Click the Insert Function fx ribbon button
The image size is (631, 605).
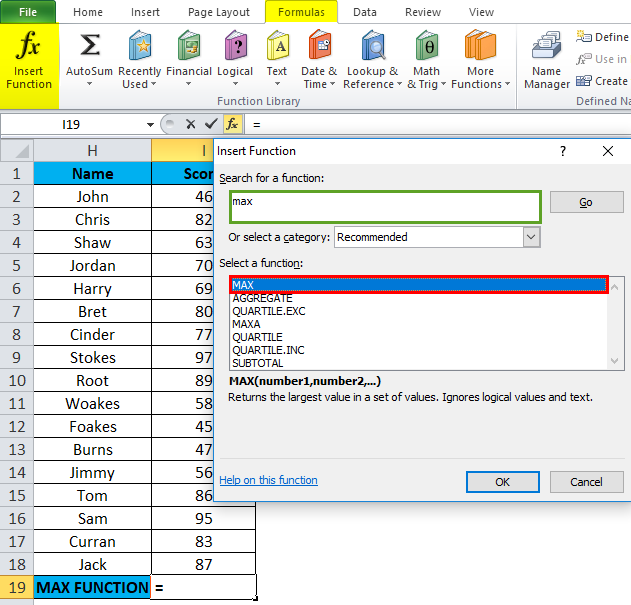click(x=29, y=66)
